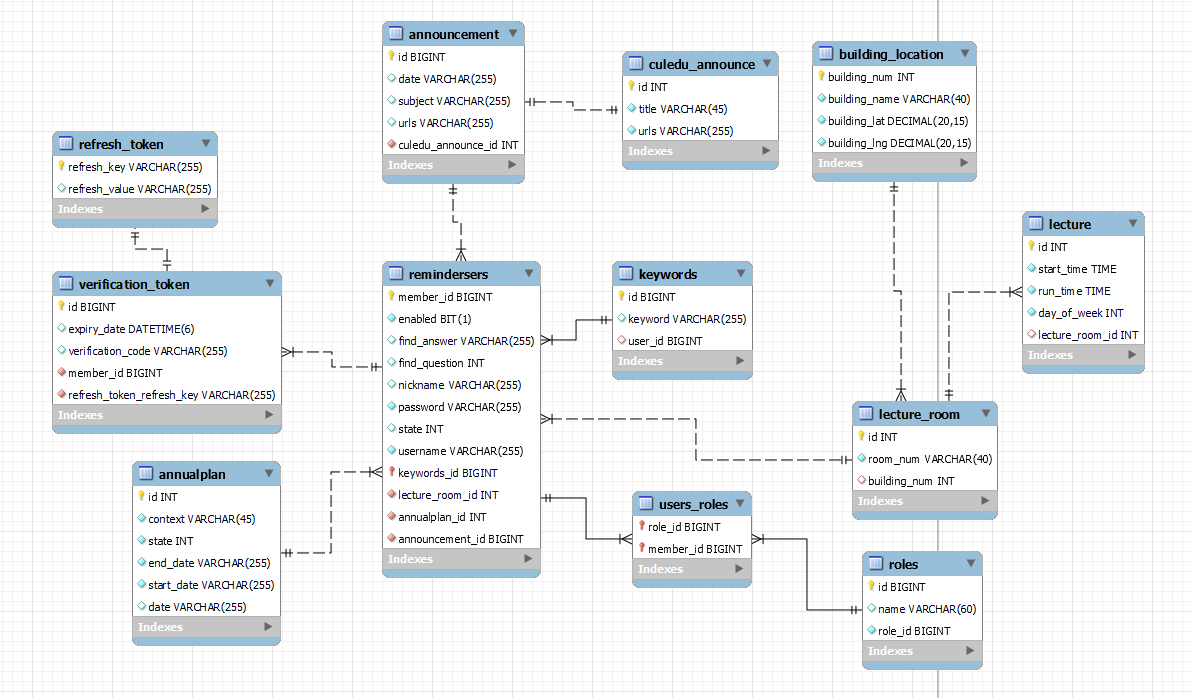Click the diamond next to state INT in annualplan
1191x698 pixels.
(x=143, y=540)
